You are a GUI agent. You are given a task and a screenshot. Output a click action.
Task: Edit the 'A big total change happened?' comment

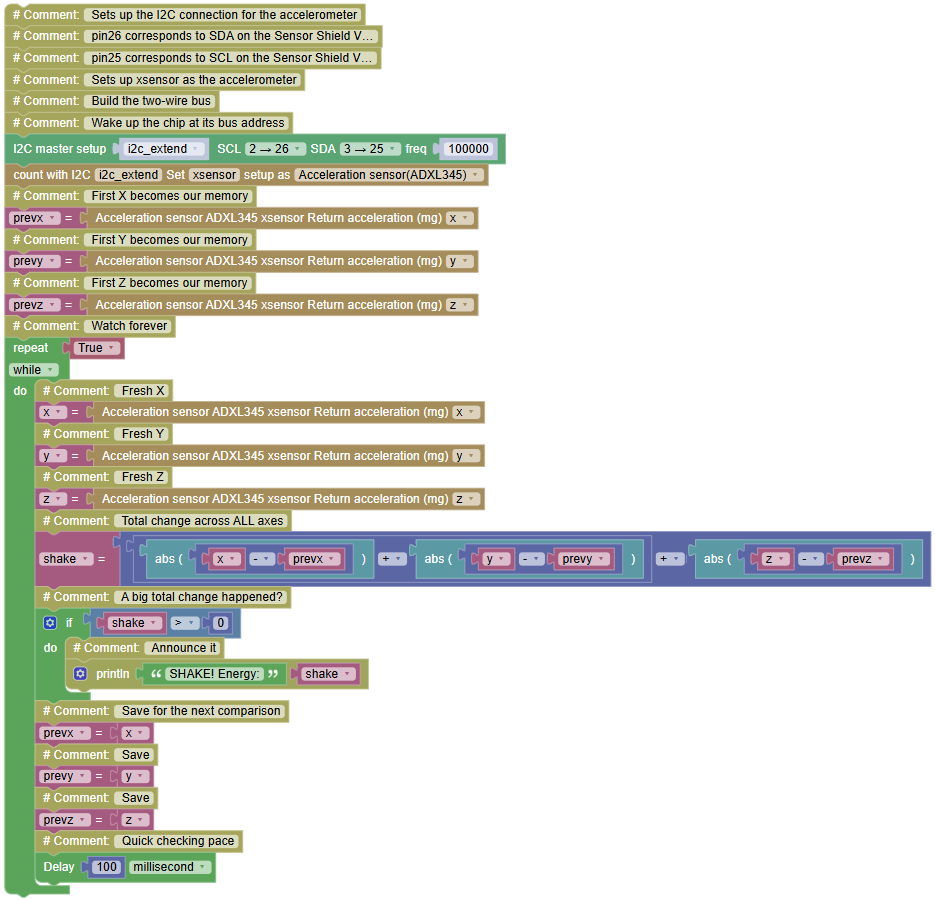point(202,598)
